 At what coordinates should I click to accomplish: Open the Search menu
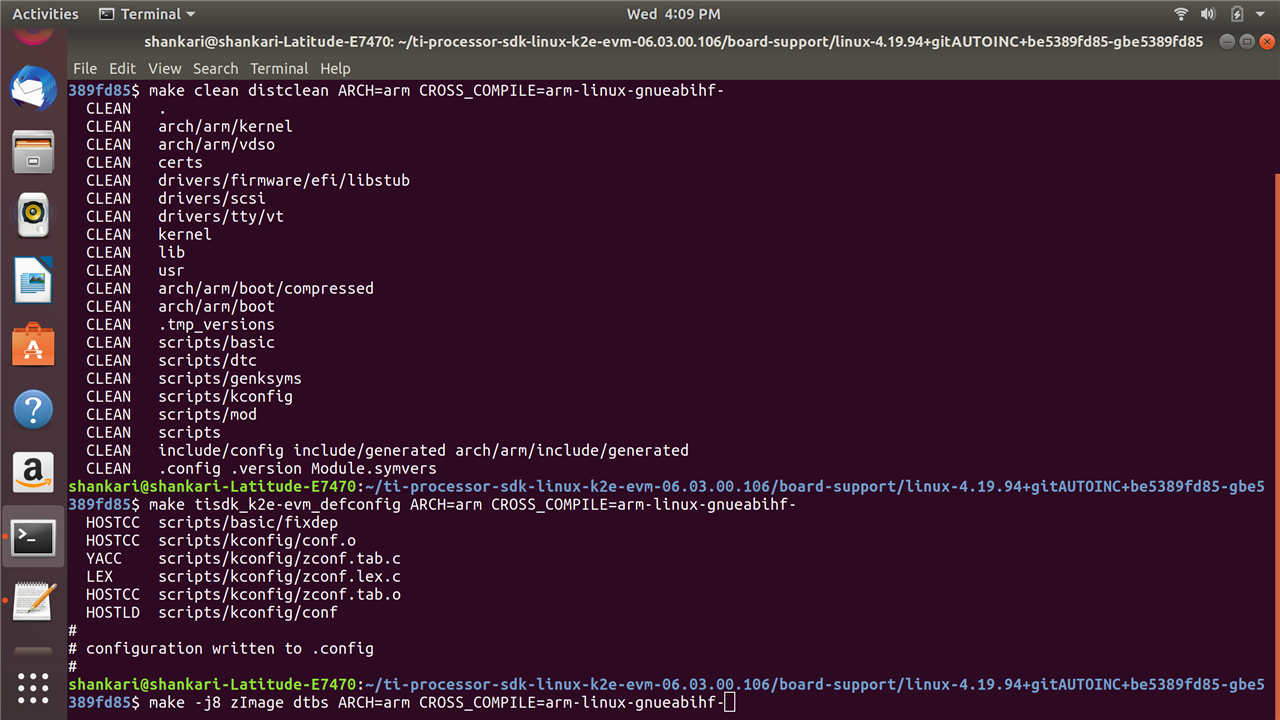pyautogui.click(x=215, y=68)
